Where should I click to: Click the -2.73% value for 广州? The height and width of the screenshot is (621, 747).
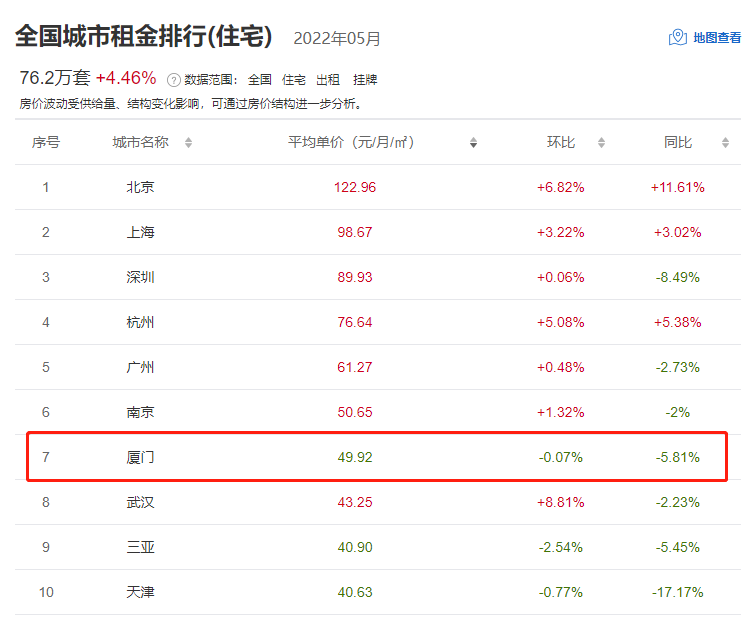pyautogui.click(x=678, y=367)
